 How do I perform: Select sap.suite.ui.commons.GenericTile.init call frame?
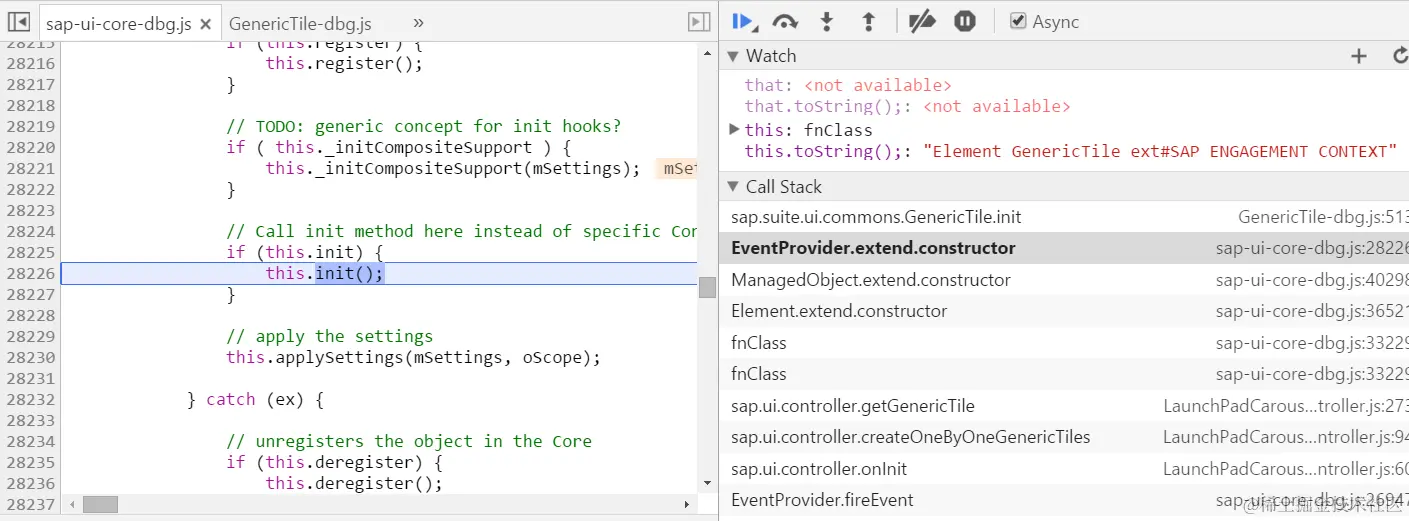[x=1064, y=217]
